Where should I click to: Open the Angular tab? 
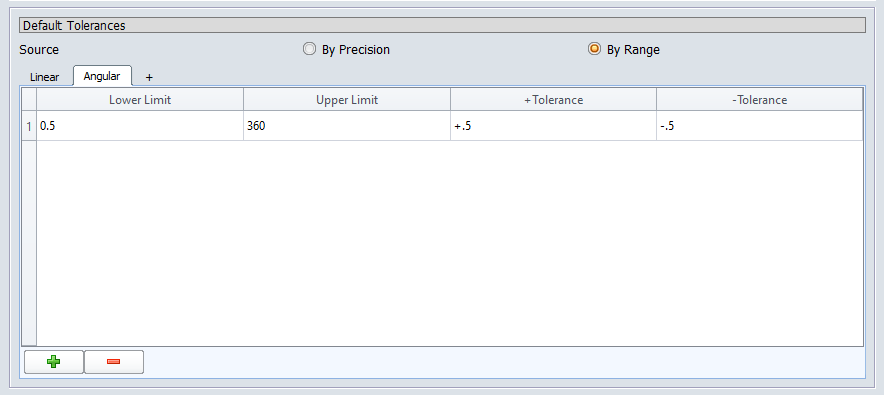tap(102, 76)
